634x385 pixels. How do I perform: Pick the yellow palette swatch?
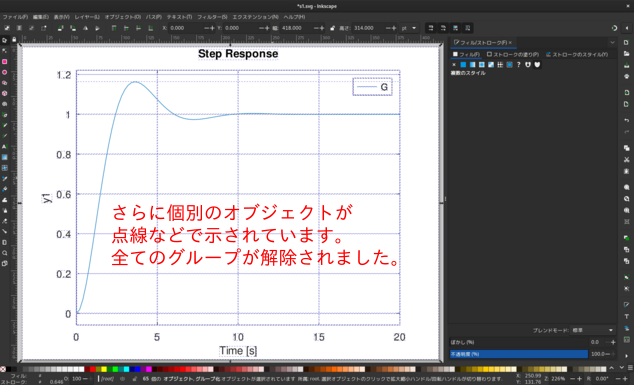[x=104, y=369]
